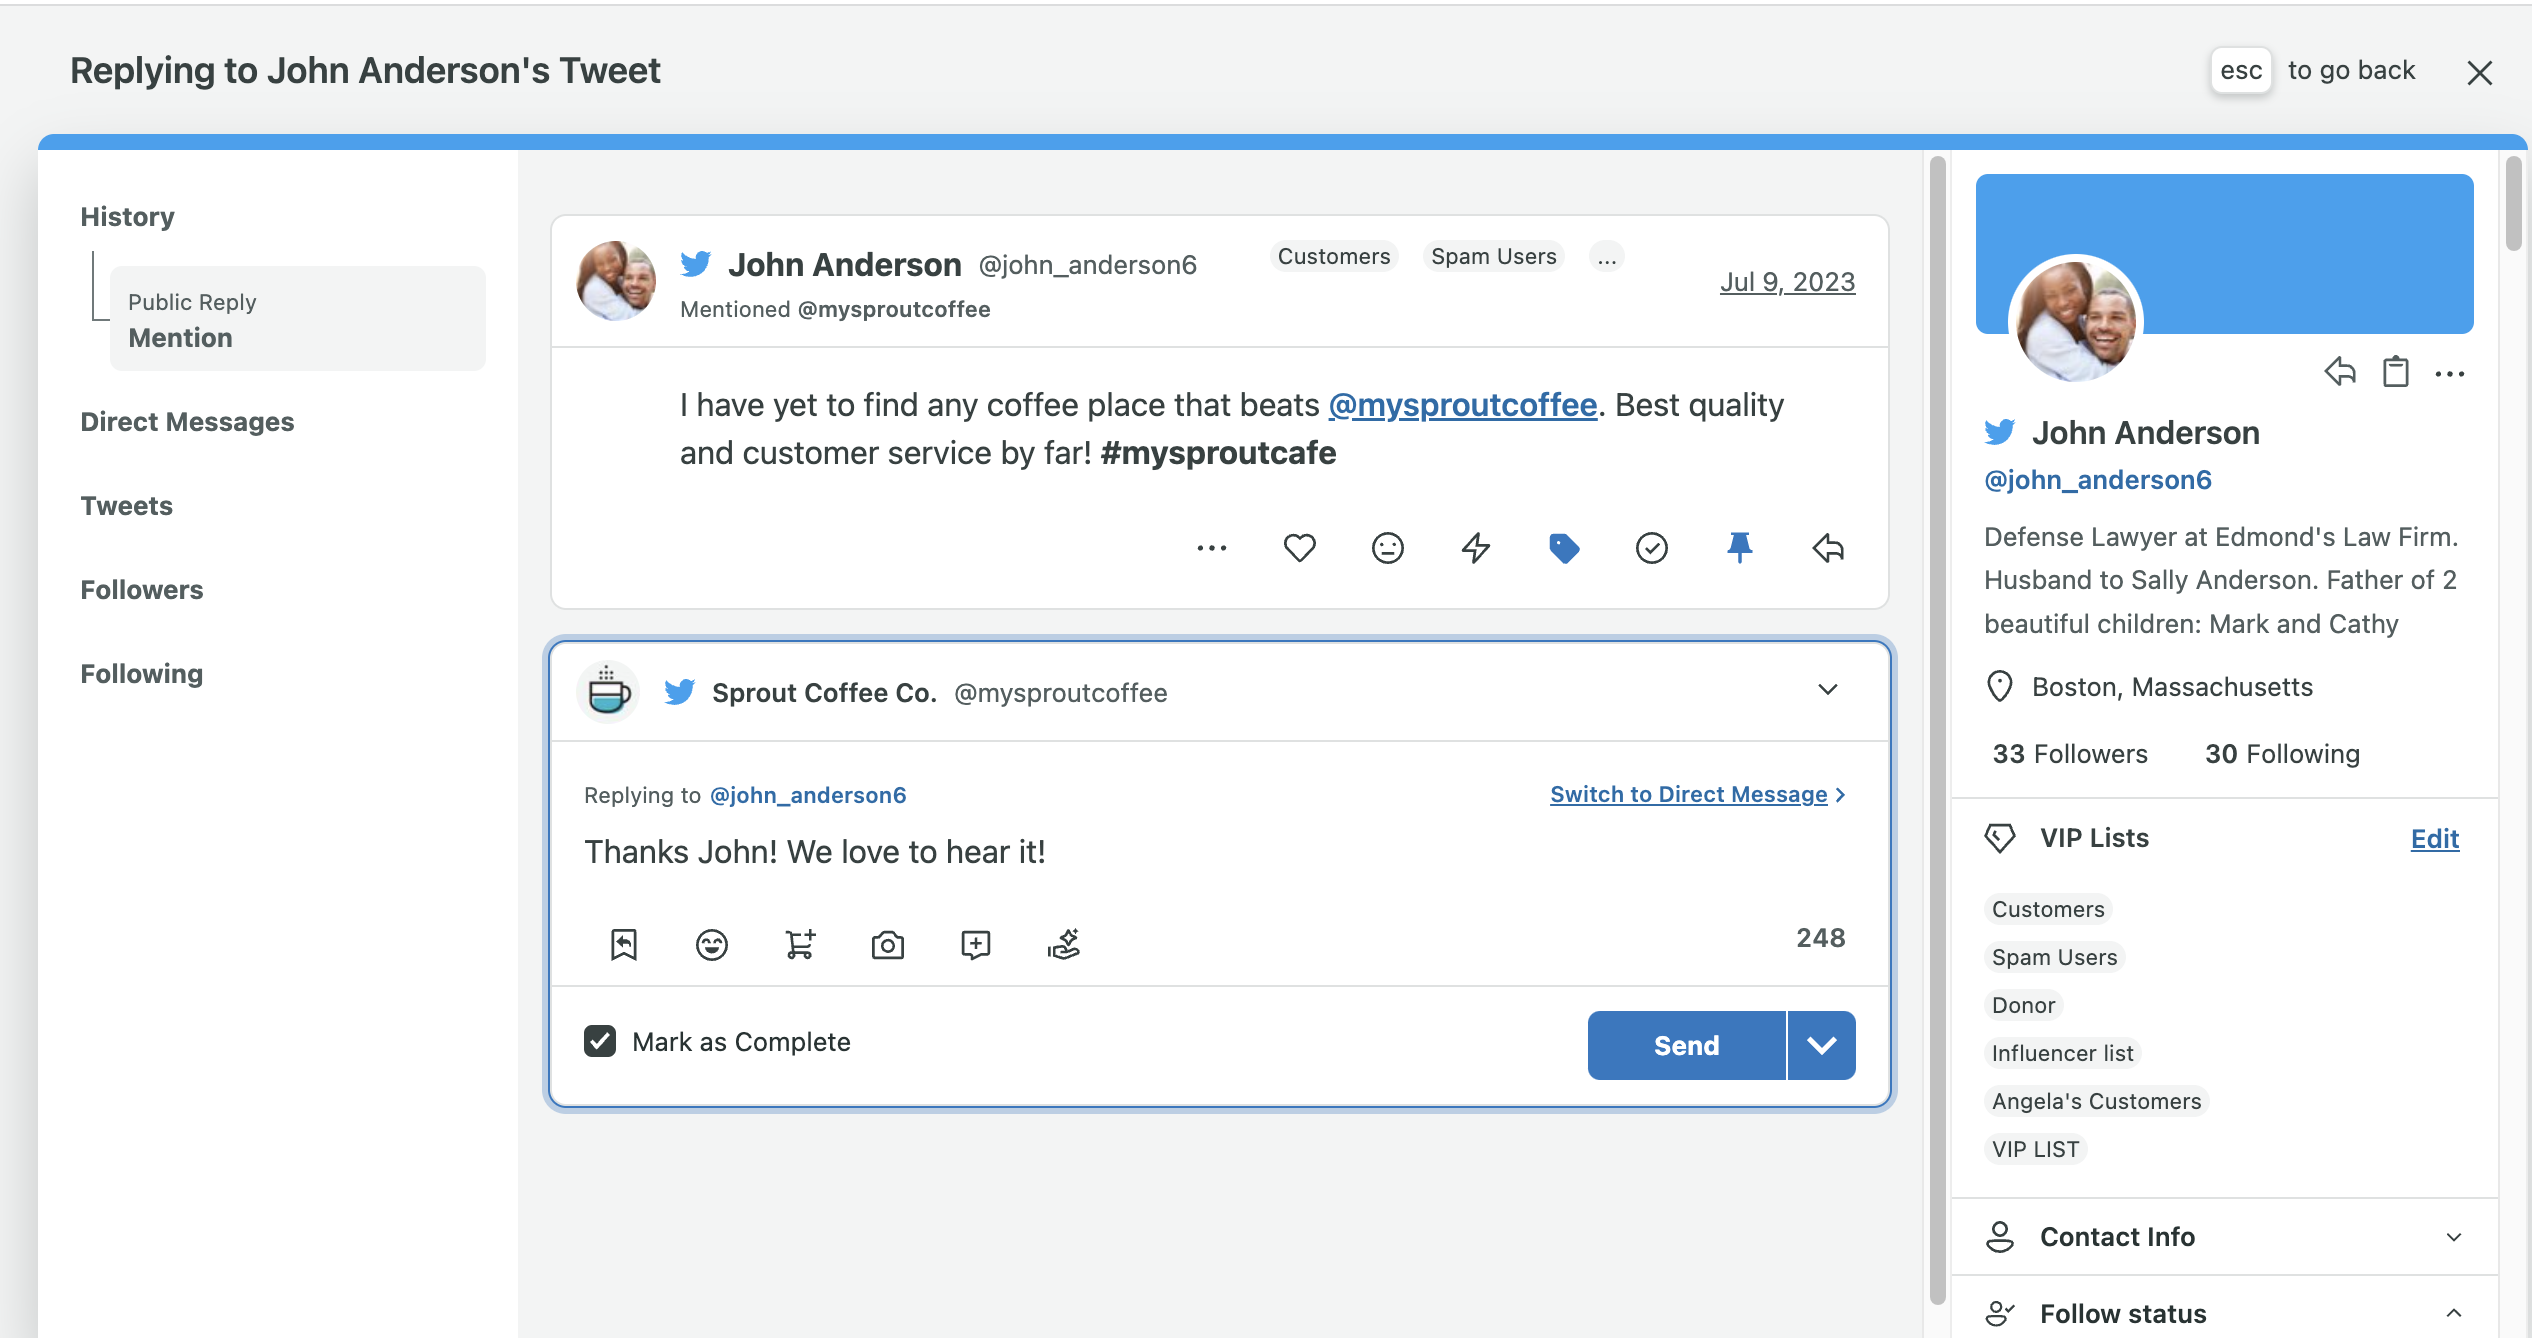Click reply arrow icon in profile panel
The height and width of the screenshot is (1338, 2532).
click(2340, 372)
